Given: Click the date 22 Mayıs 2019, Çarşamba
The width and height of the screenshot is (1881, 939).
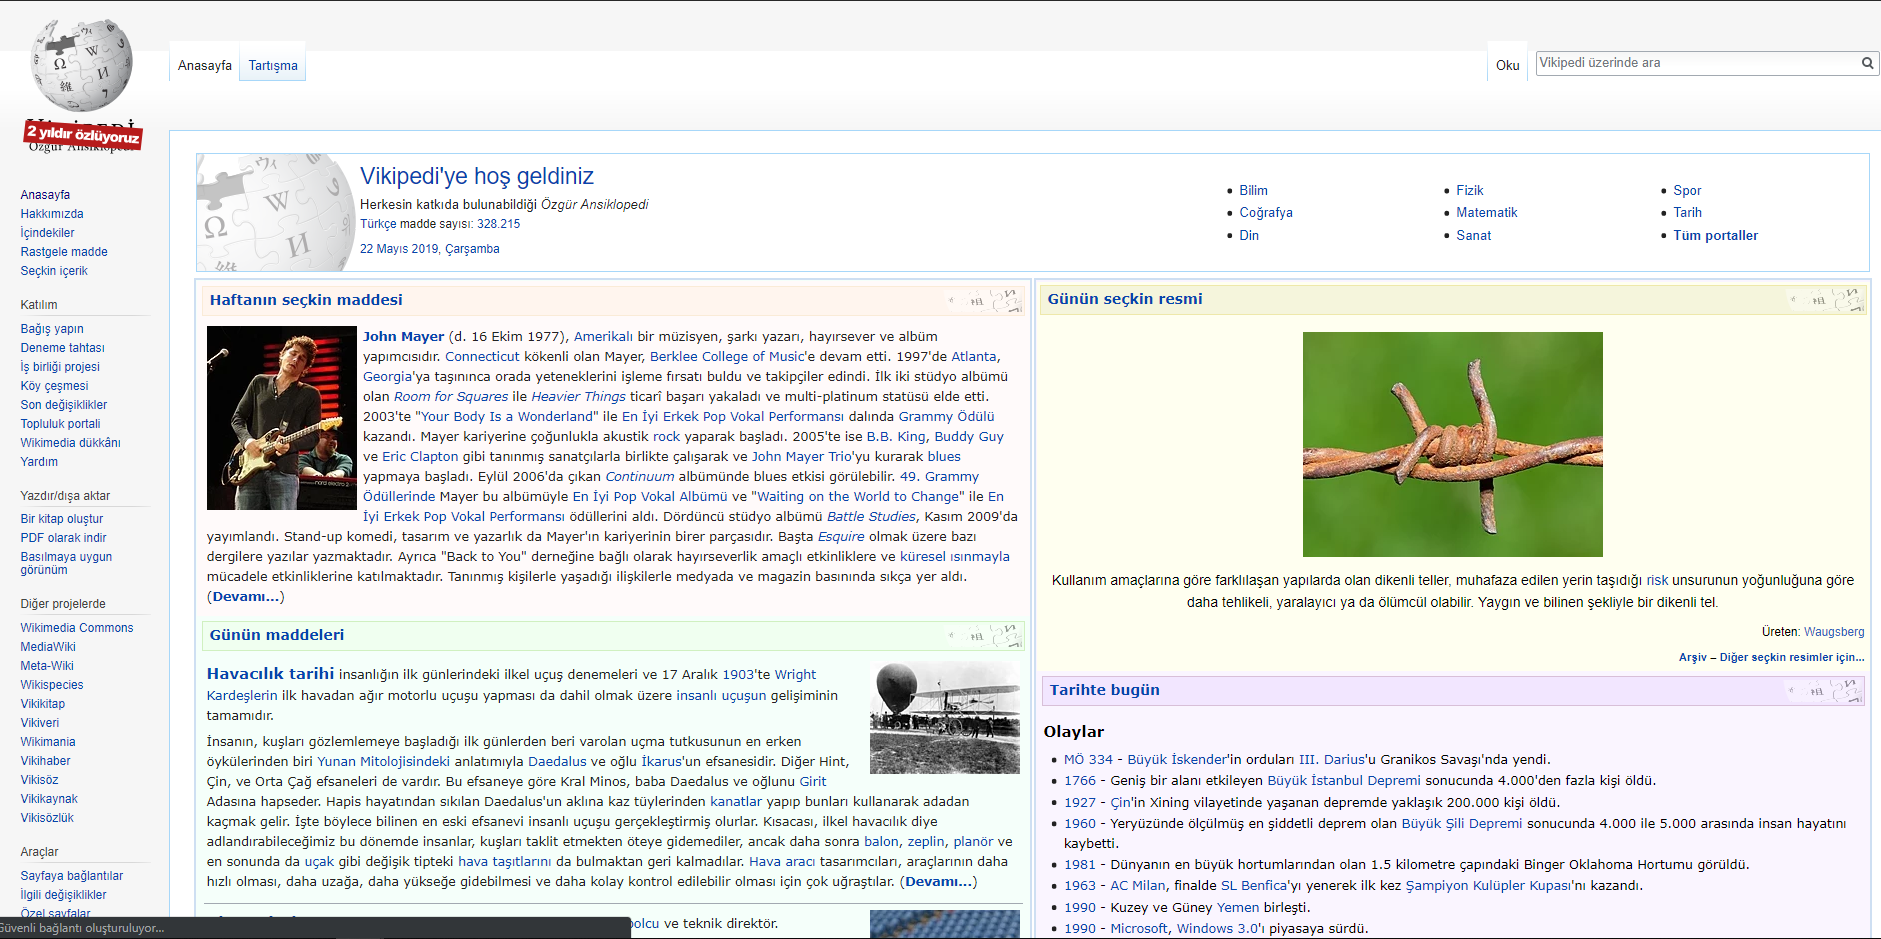Looking at the screenshot, I should pos(429,249).
